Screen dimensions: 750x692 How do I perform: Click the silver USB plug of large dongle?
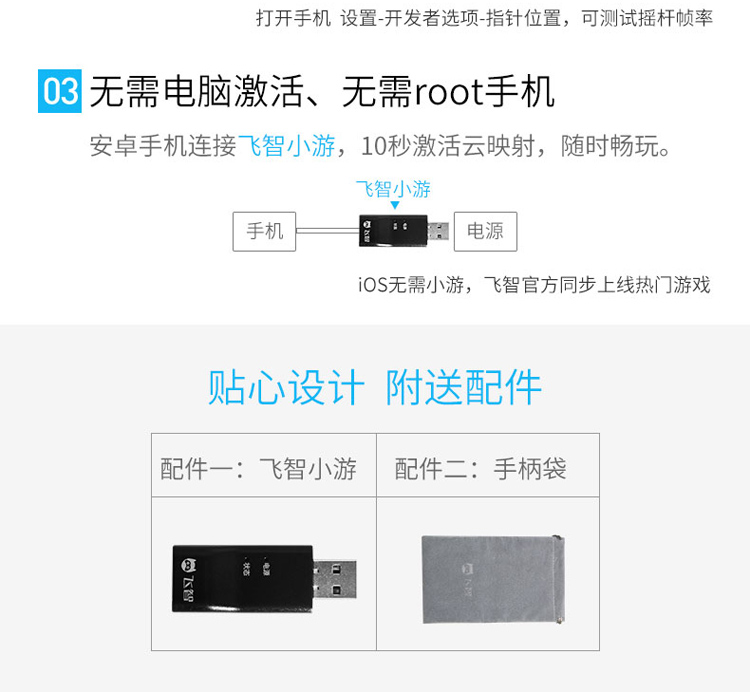pyautogui.click(x=334, y=579)
